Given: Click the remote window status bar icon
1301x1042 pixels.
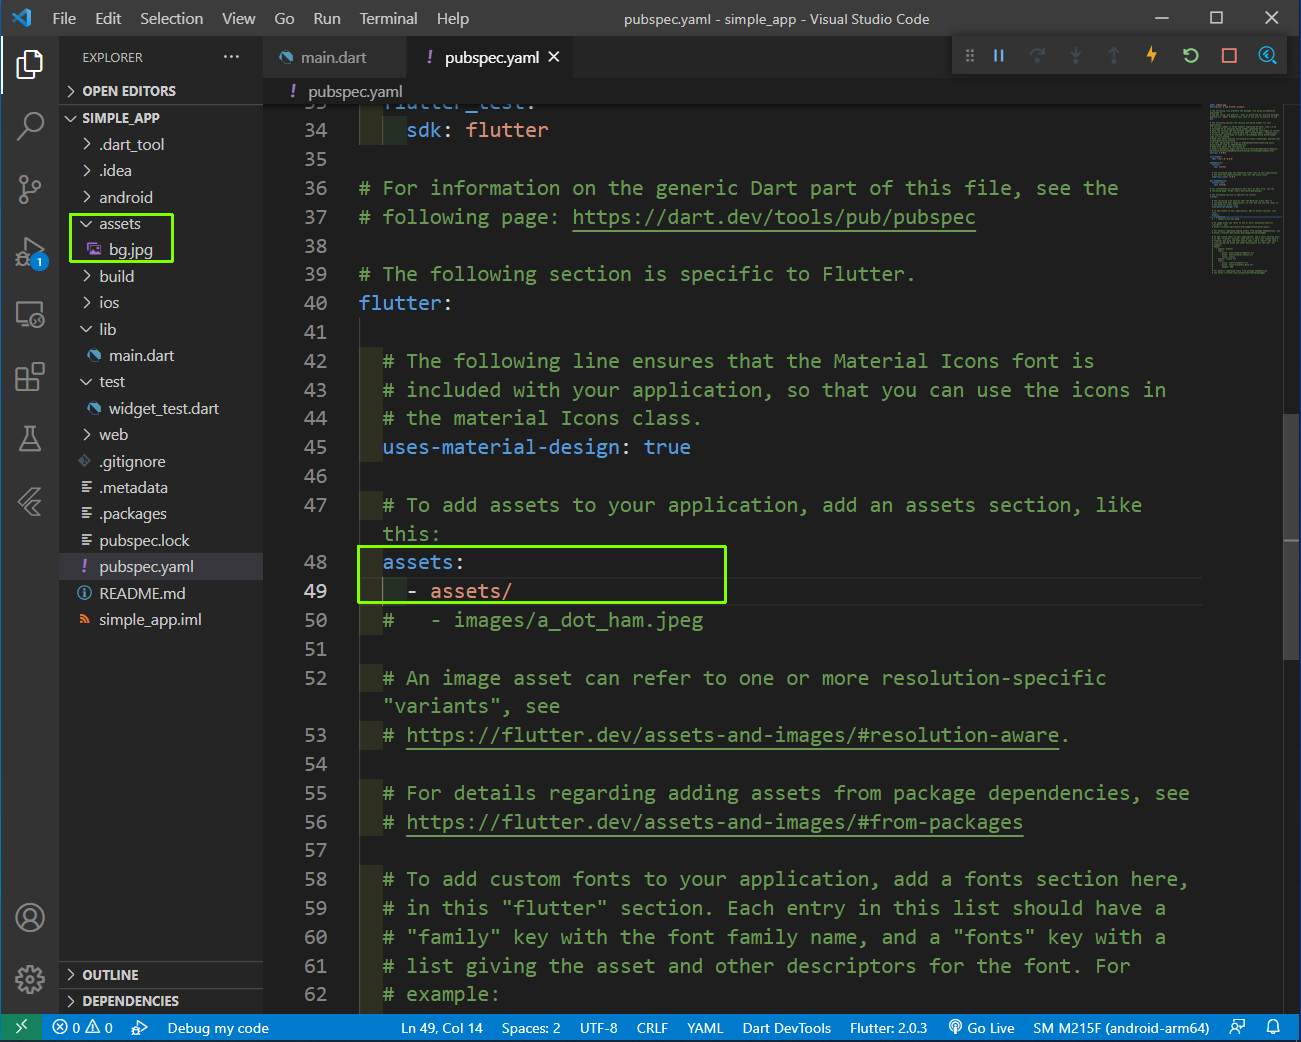Looking at the screenshot, I should [x=21, y=1027].
